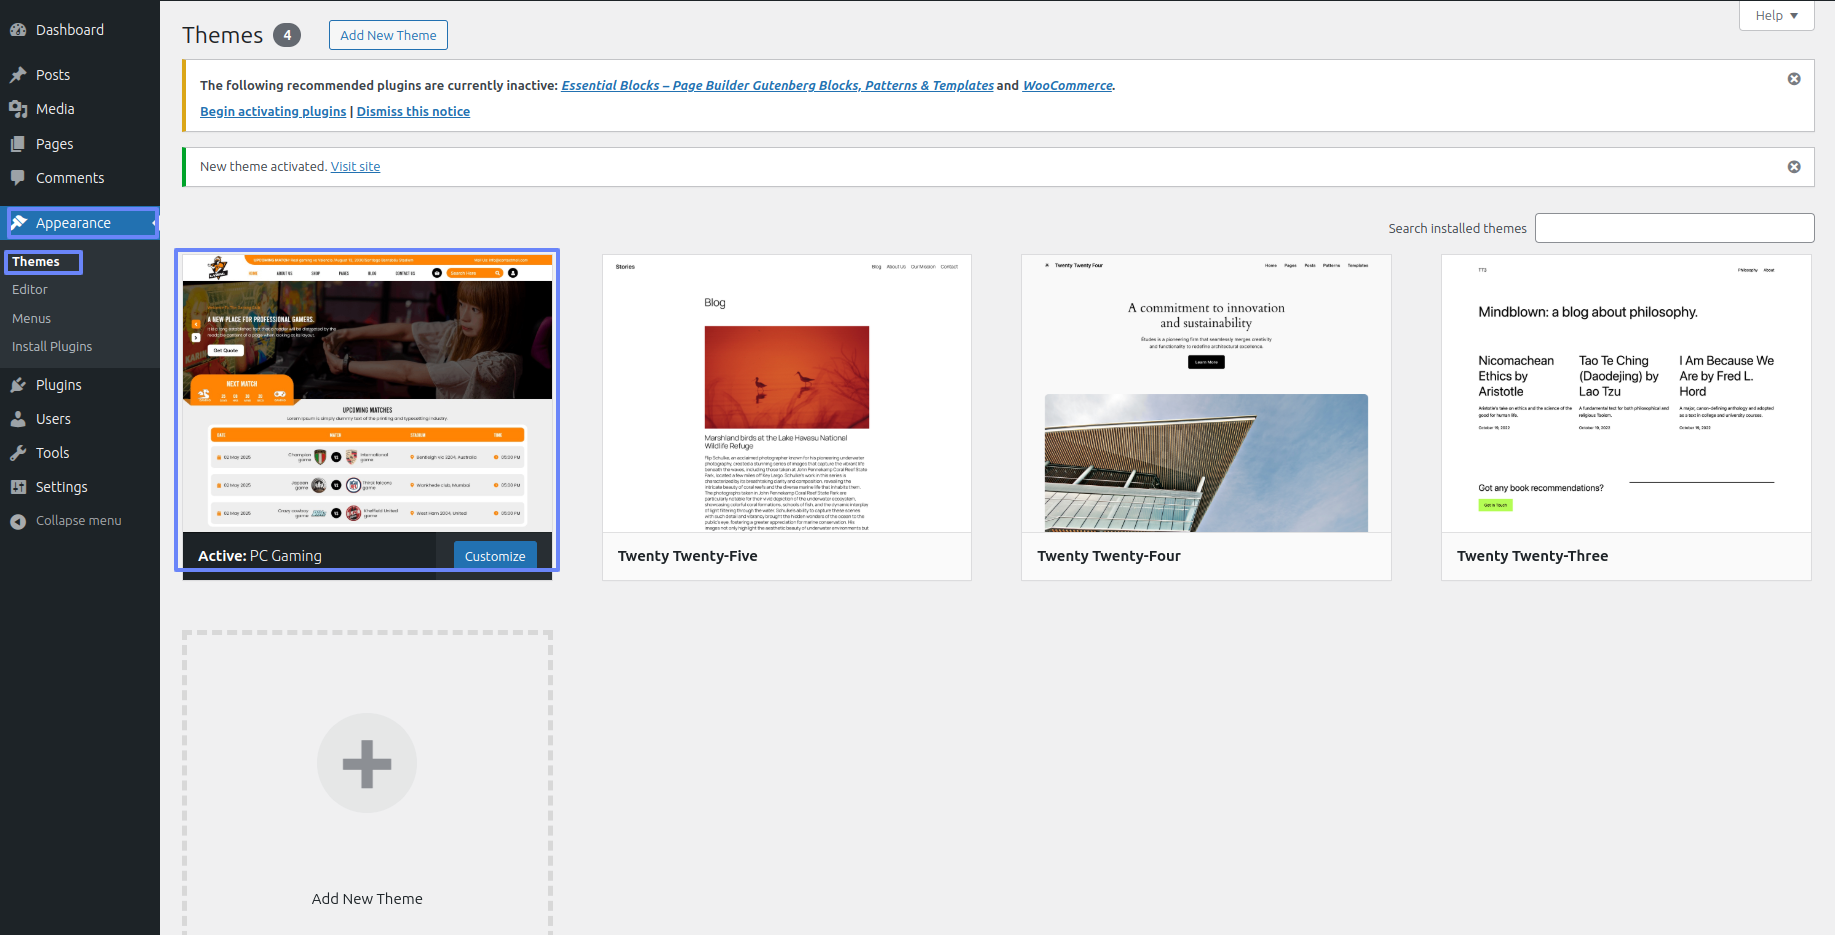Open the Menus submenu item
1835x935 pixels.
pyautogui.click(x=31, y=319)
